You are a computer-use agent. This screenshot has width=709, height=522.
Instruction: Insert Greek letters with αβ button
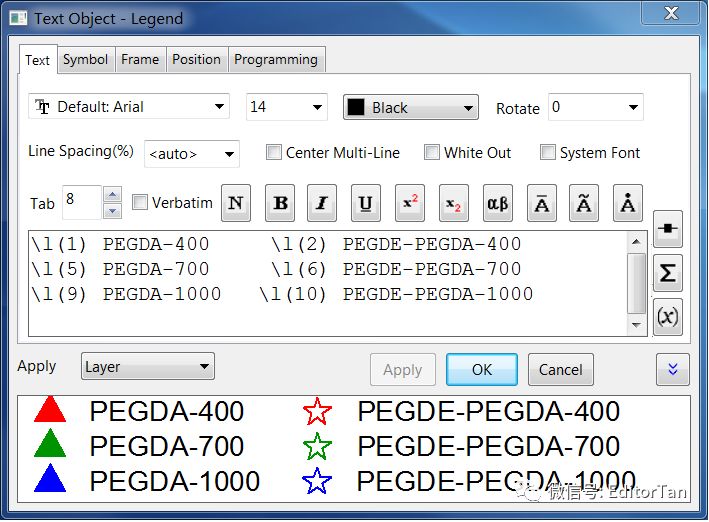coord(497,203)
